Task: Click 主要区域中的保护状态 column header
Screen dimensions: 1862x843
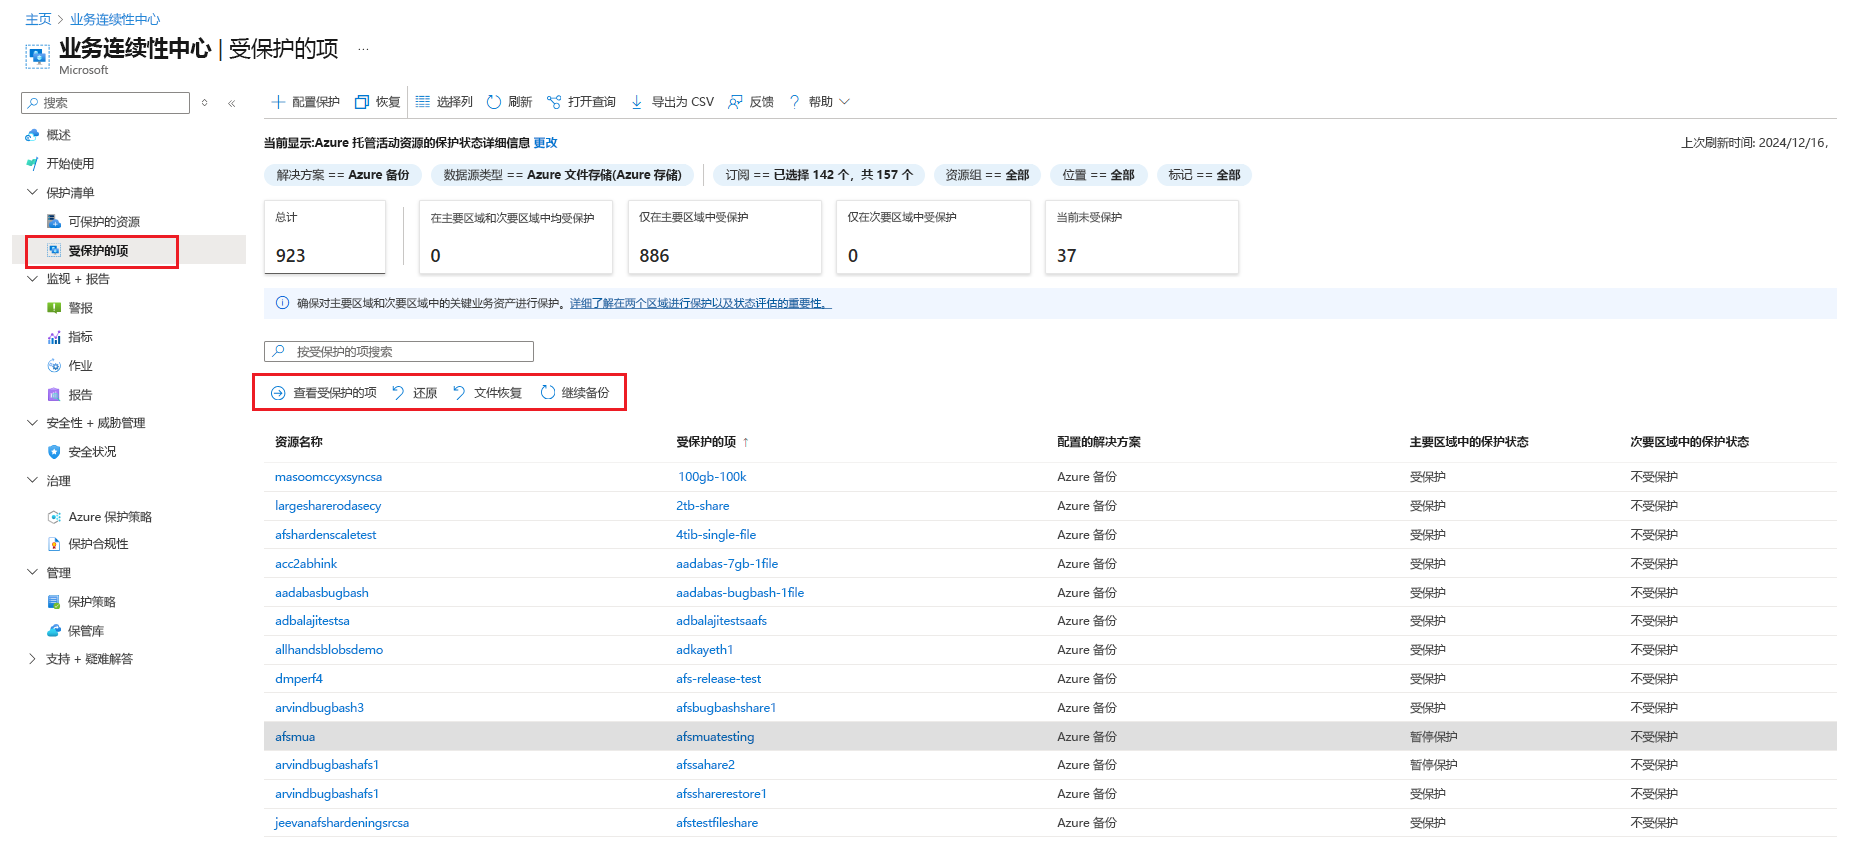Action: [x=1469, y=442]
